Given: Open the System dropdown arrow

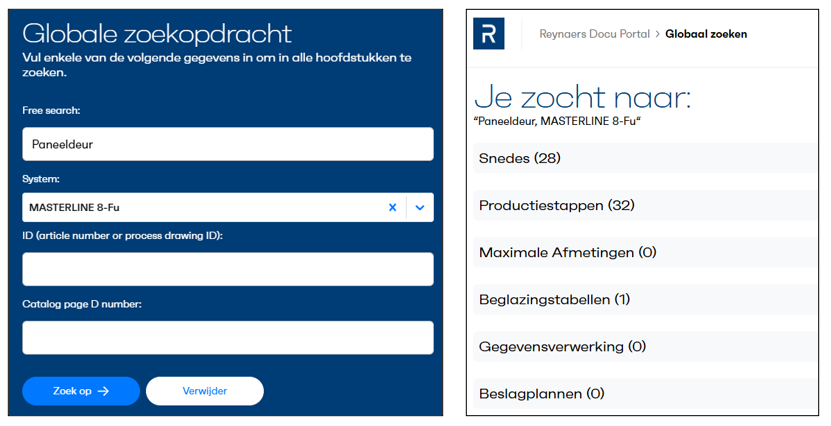Looking at the screenshot, I should pos(420,207).
